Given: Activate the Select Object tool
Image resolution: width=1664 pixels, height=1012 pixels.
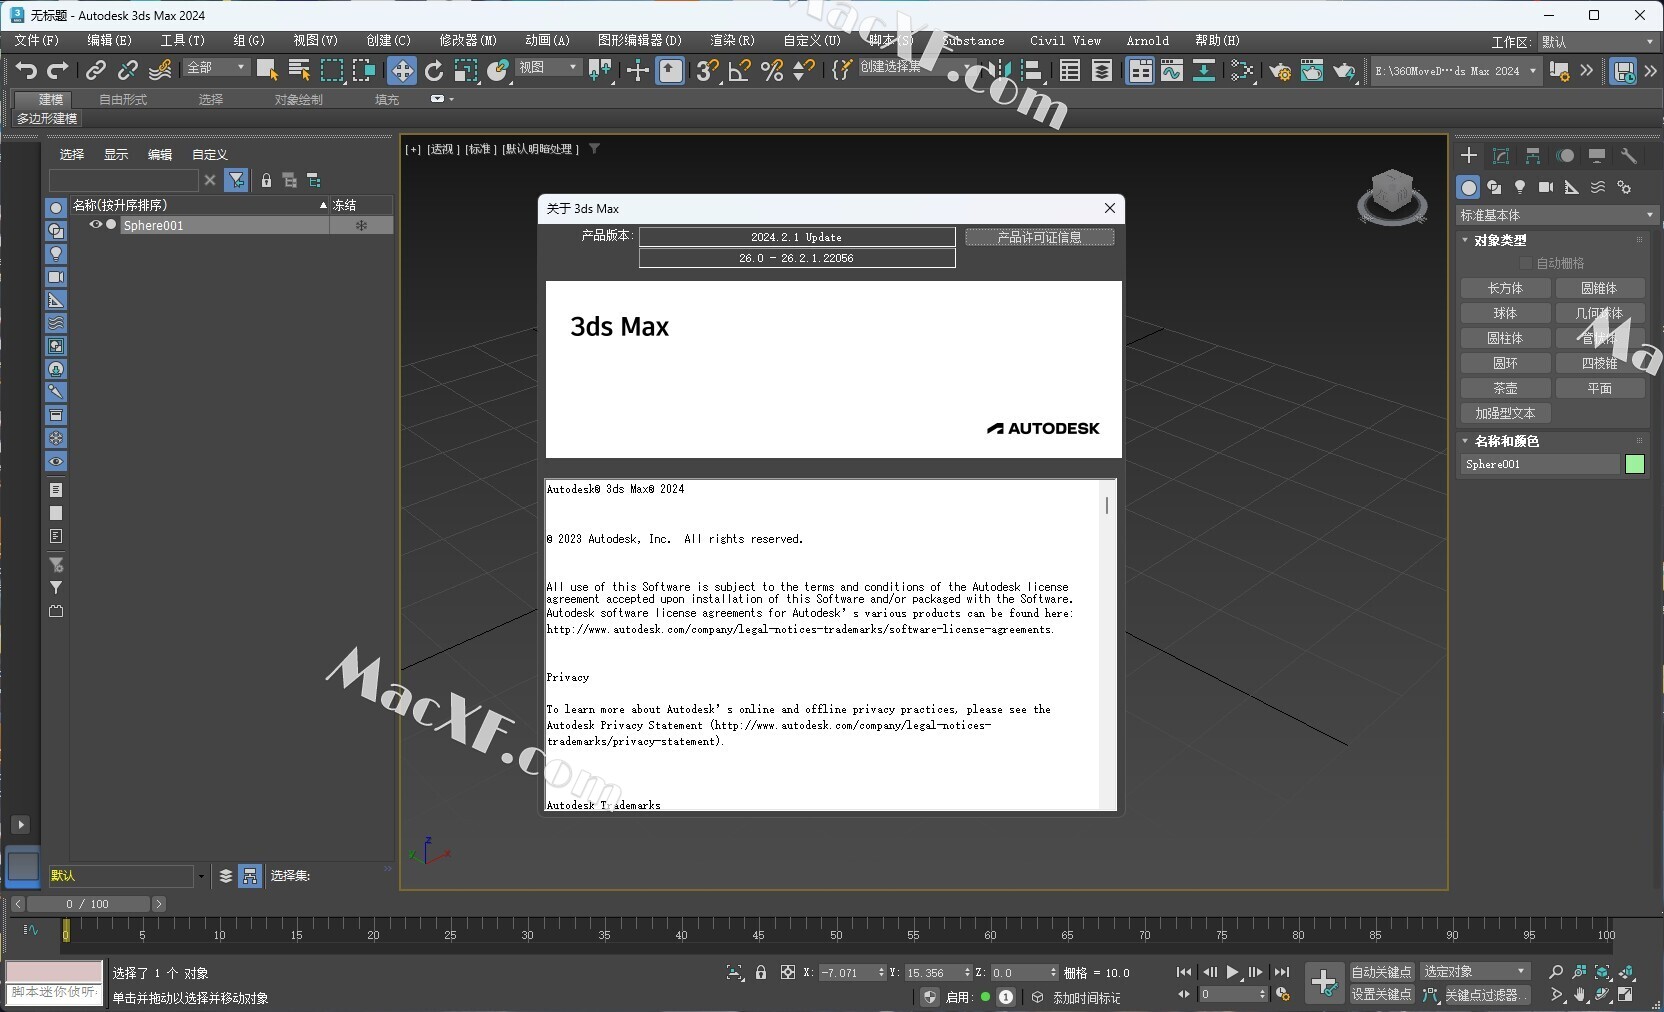Looking at the screenshot, I should point(267,70).
